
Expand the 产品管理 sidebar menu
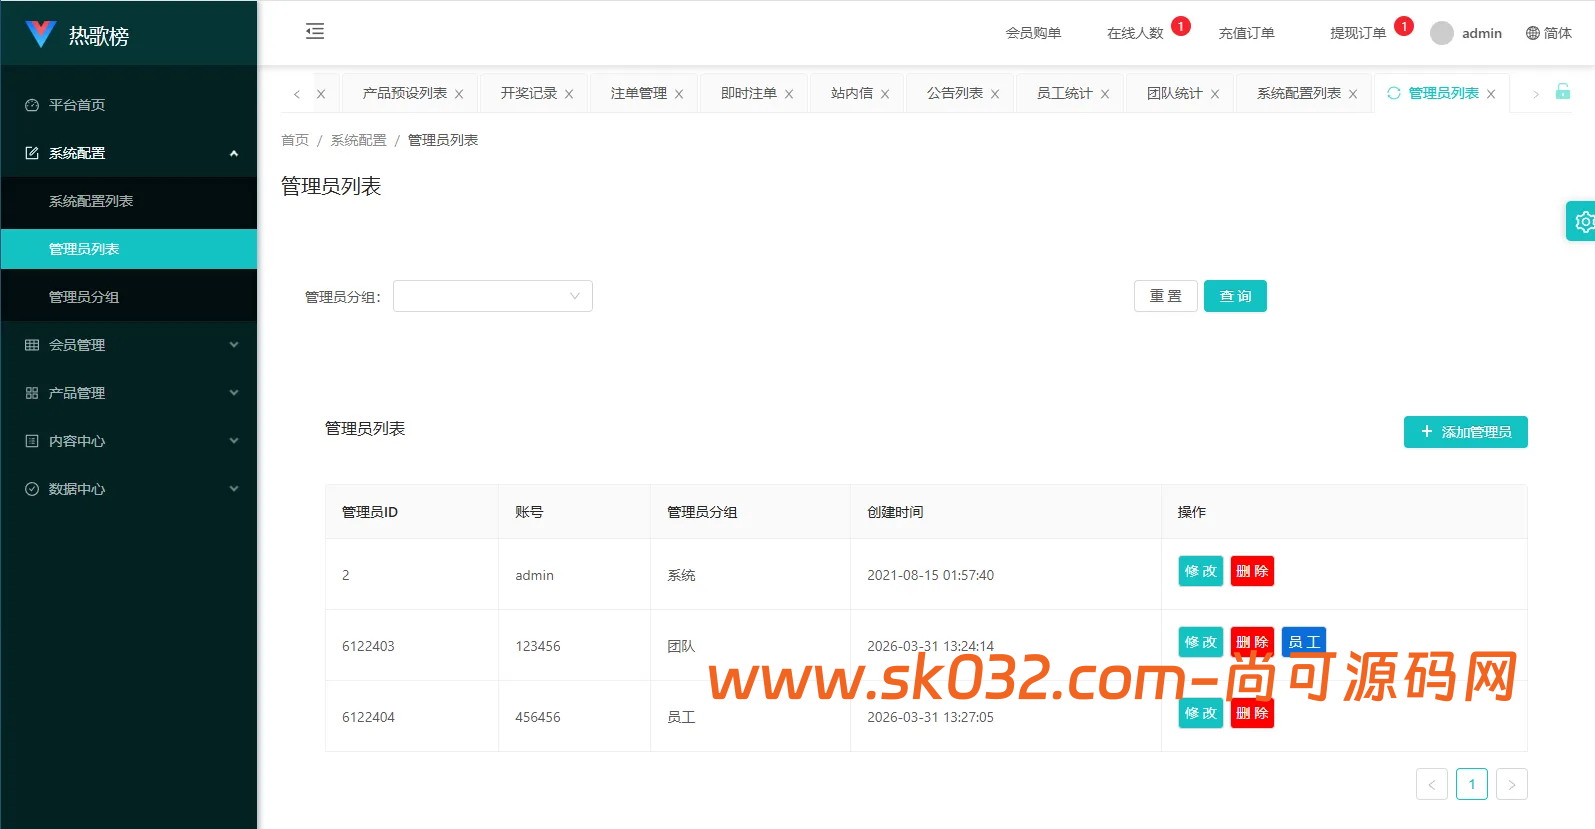[129, 393]
